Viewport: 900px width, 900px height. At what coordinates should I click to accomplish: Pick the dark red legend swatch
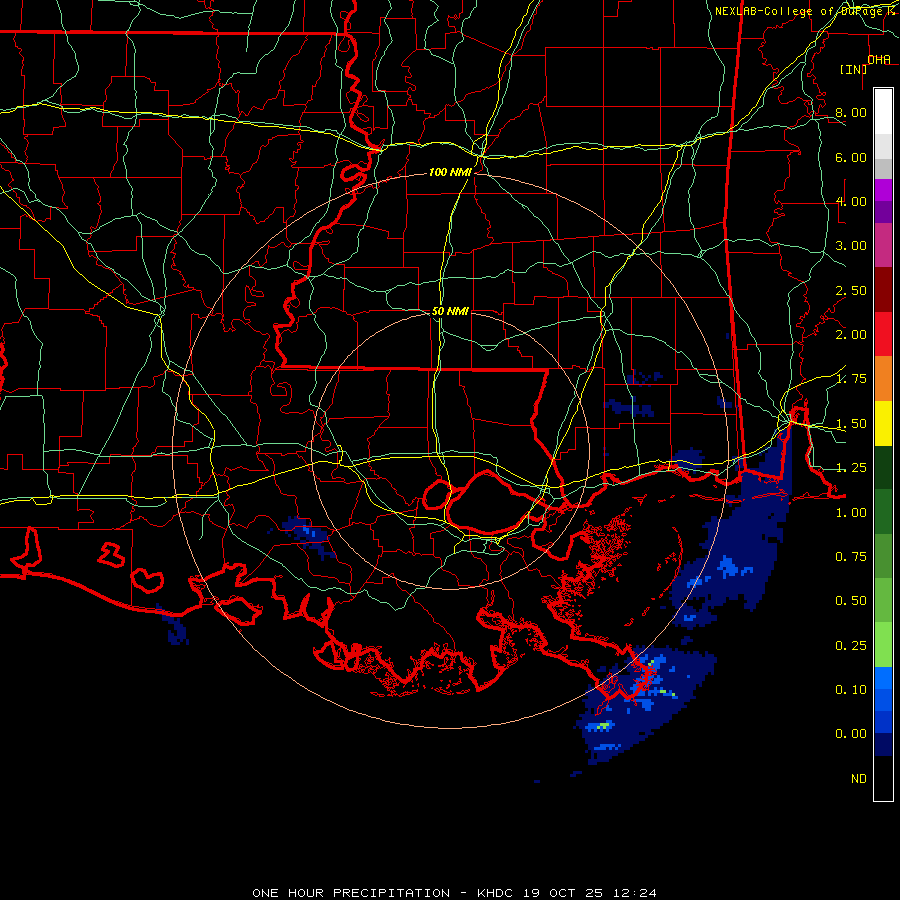pos(883,290)
